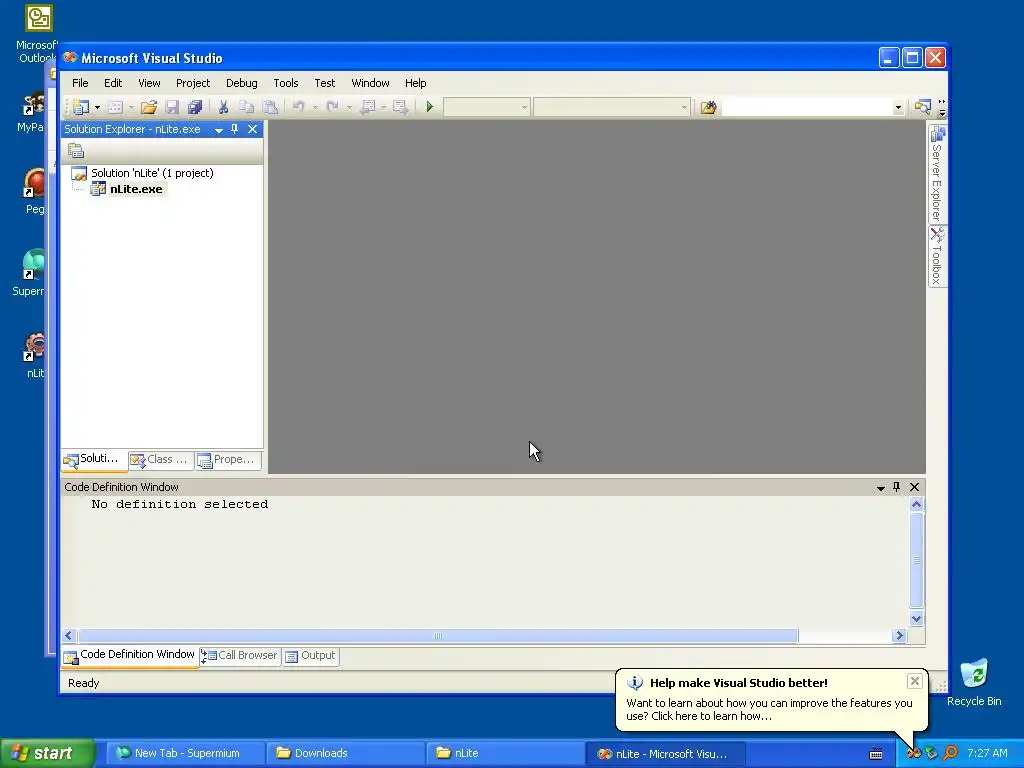Open the Solution Platforms combo box
This screenshot has width=1024, height=768.
tap(612, 107)
